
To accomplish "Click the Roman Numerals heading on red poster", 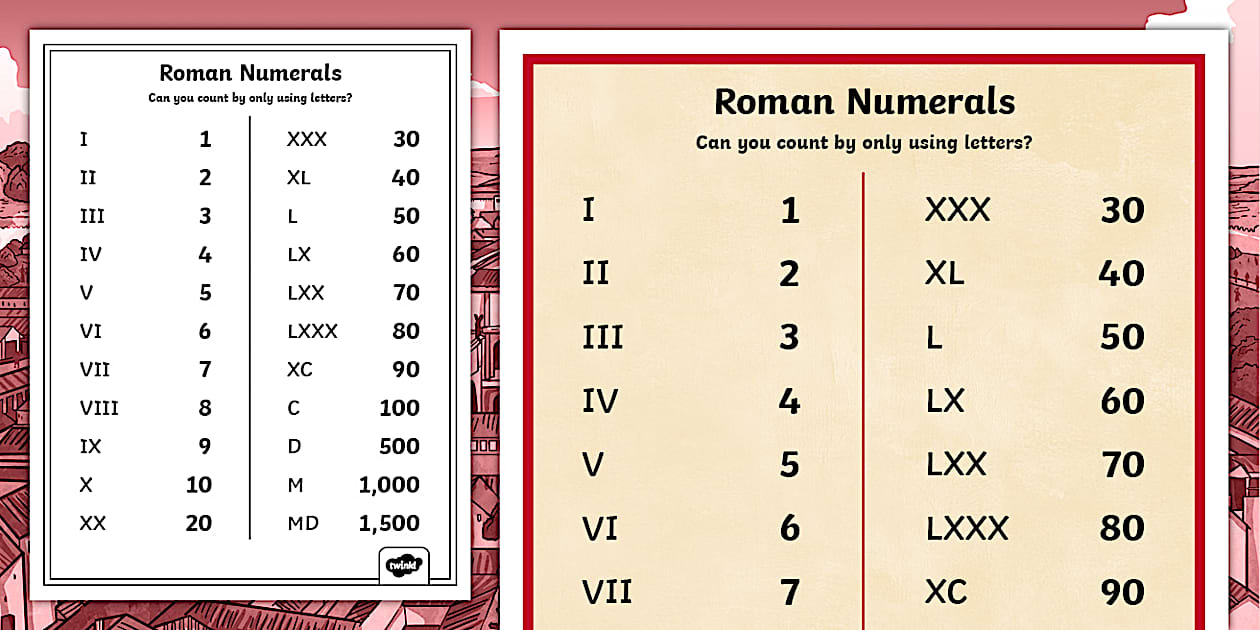I will click(864, 101).
